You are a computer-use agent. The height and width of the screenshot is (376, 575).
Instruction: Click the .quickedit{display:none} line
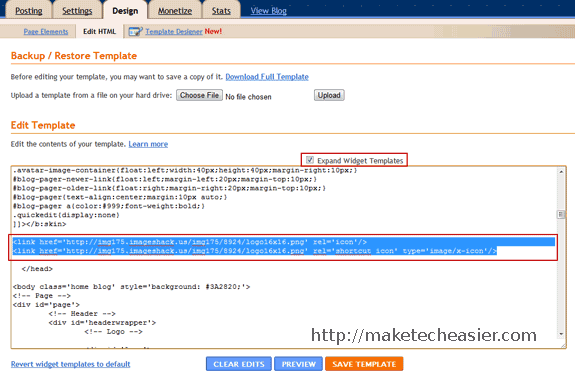pyautogui.click(x=66, y=215)
